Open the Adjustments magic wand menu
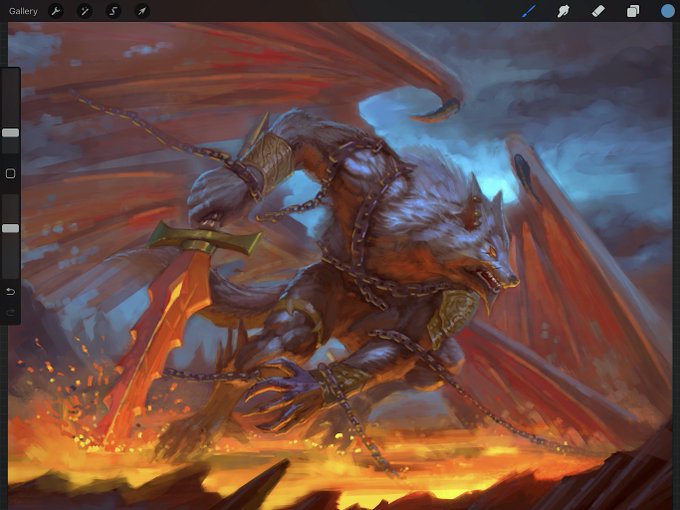This screenshot has width=680, height=510. point(85,11)
